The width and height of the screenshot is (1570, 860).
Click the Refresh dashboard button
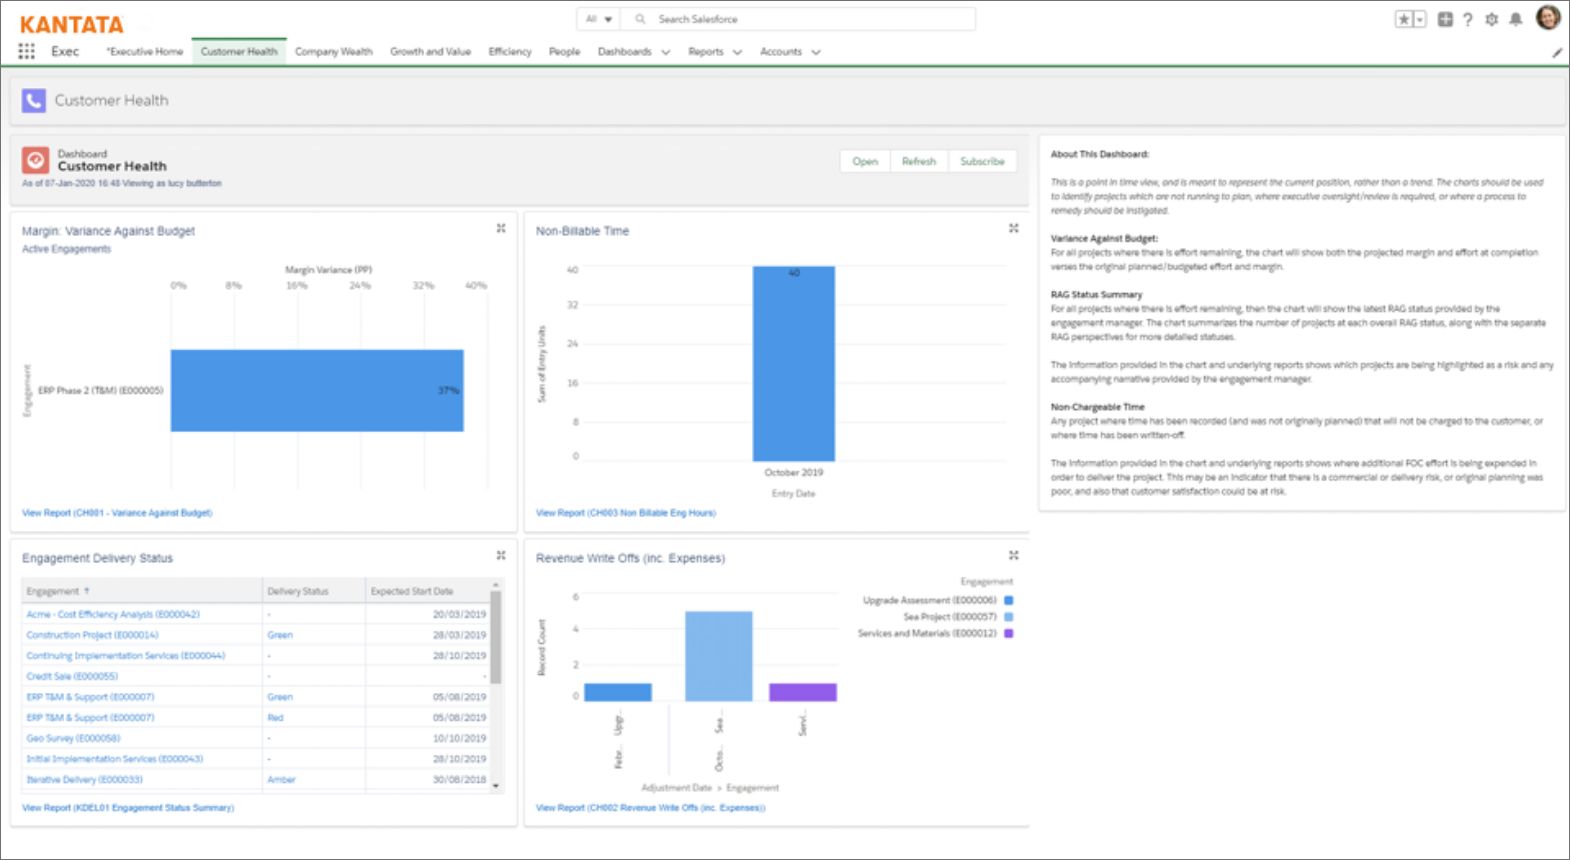pos(919,161)
